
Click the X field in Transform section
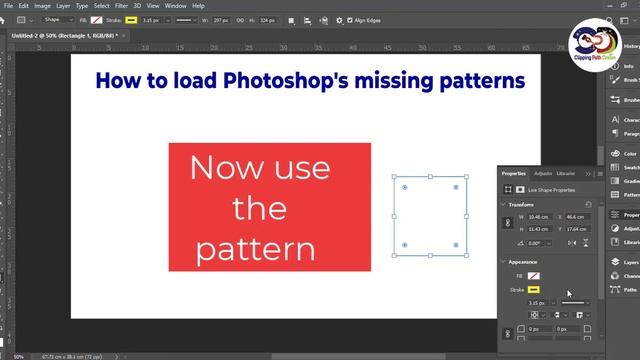tap(577, 217)
